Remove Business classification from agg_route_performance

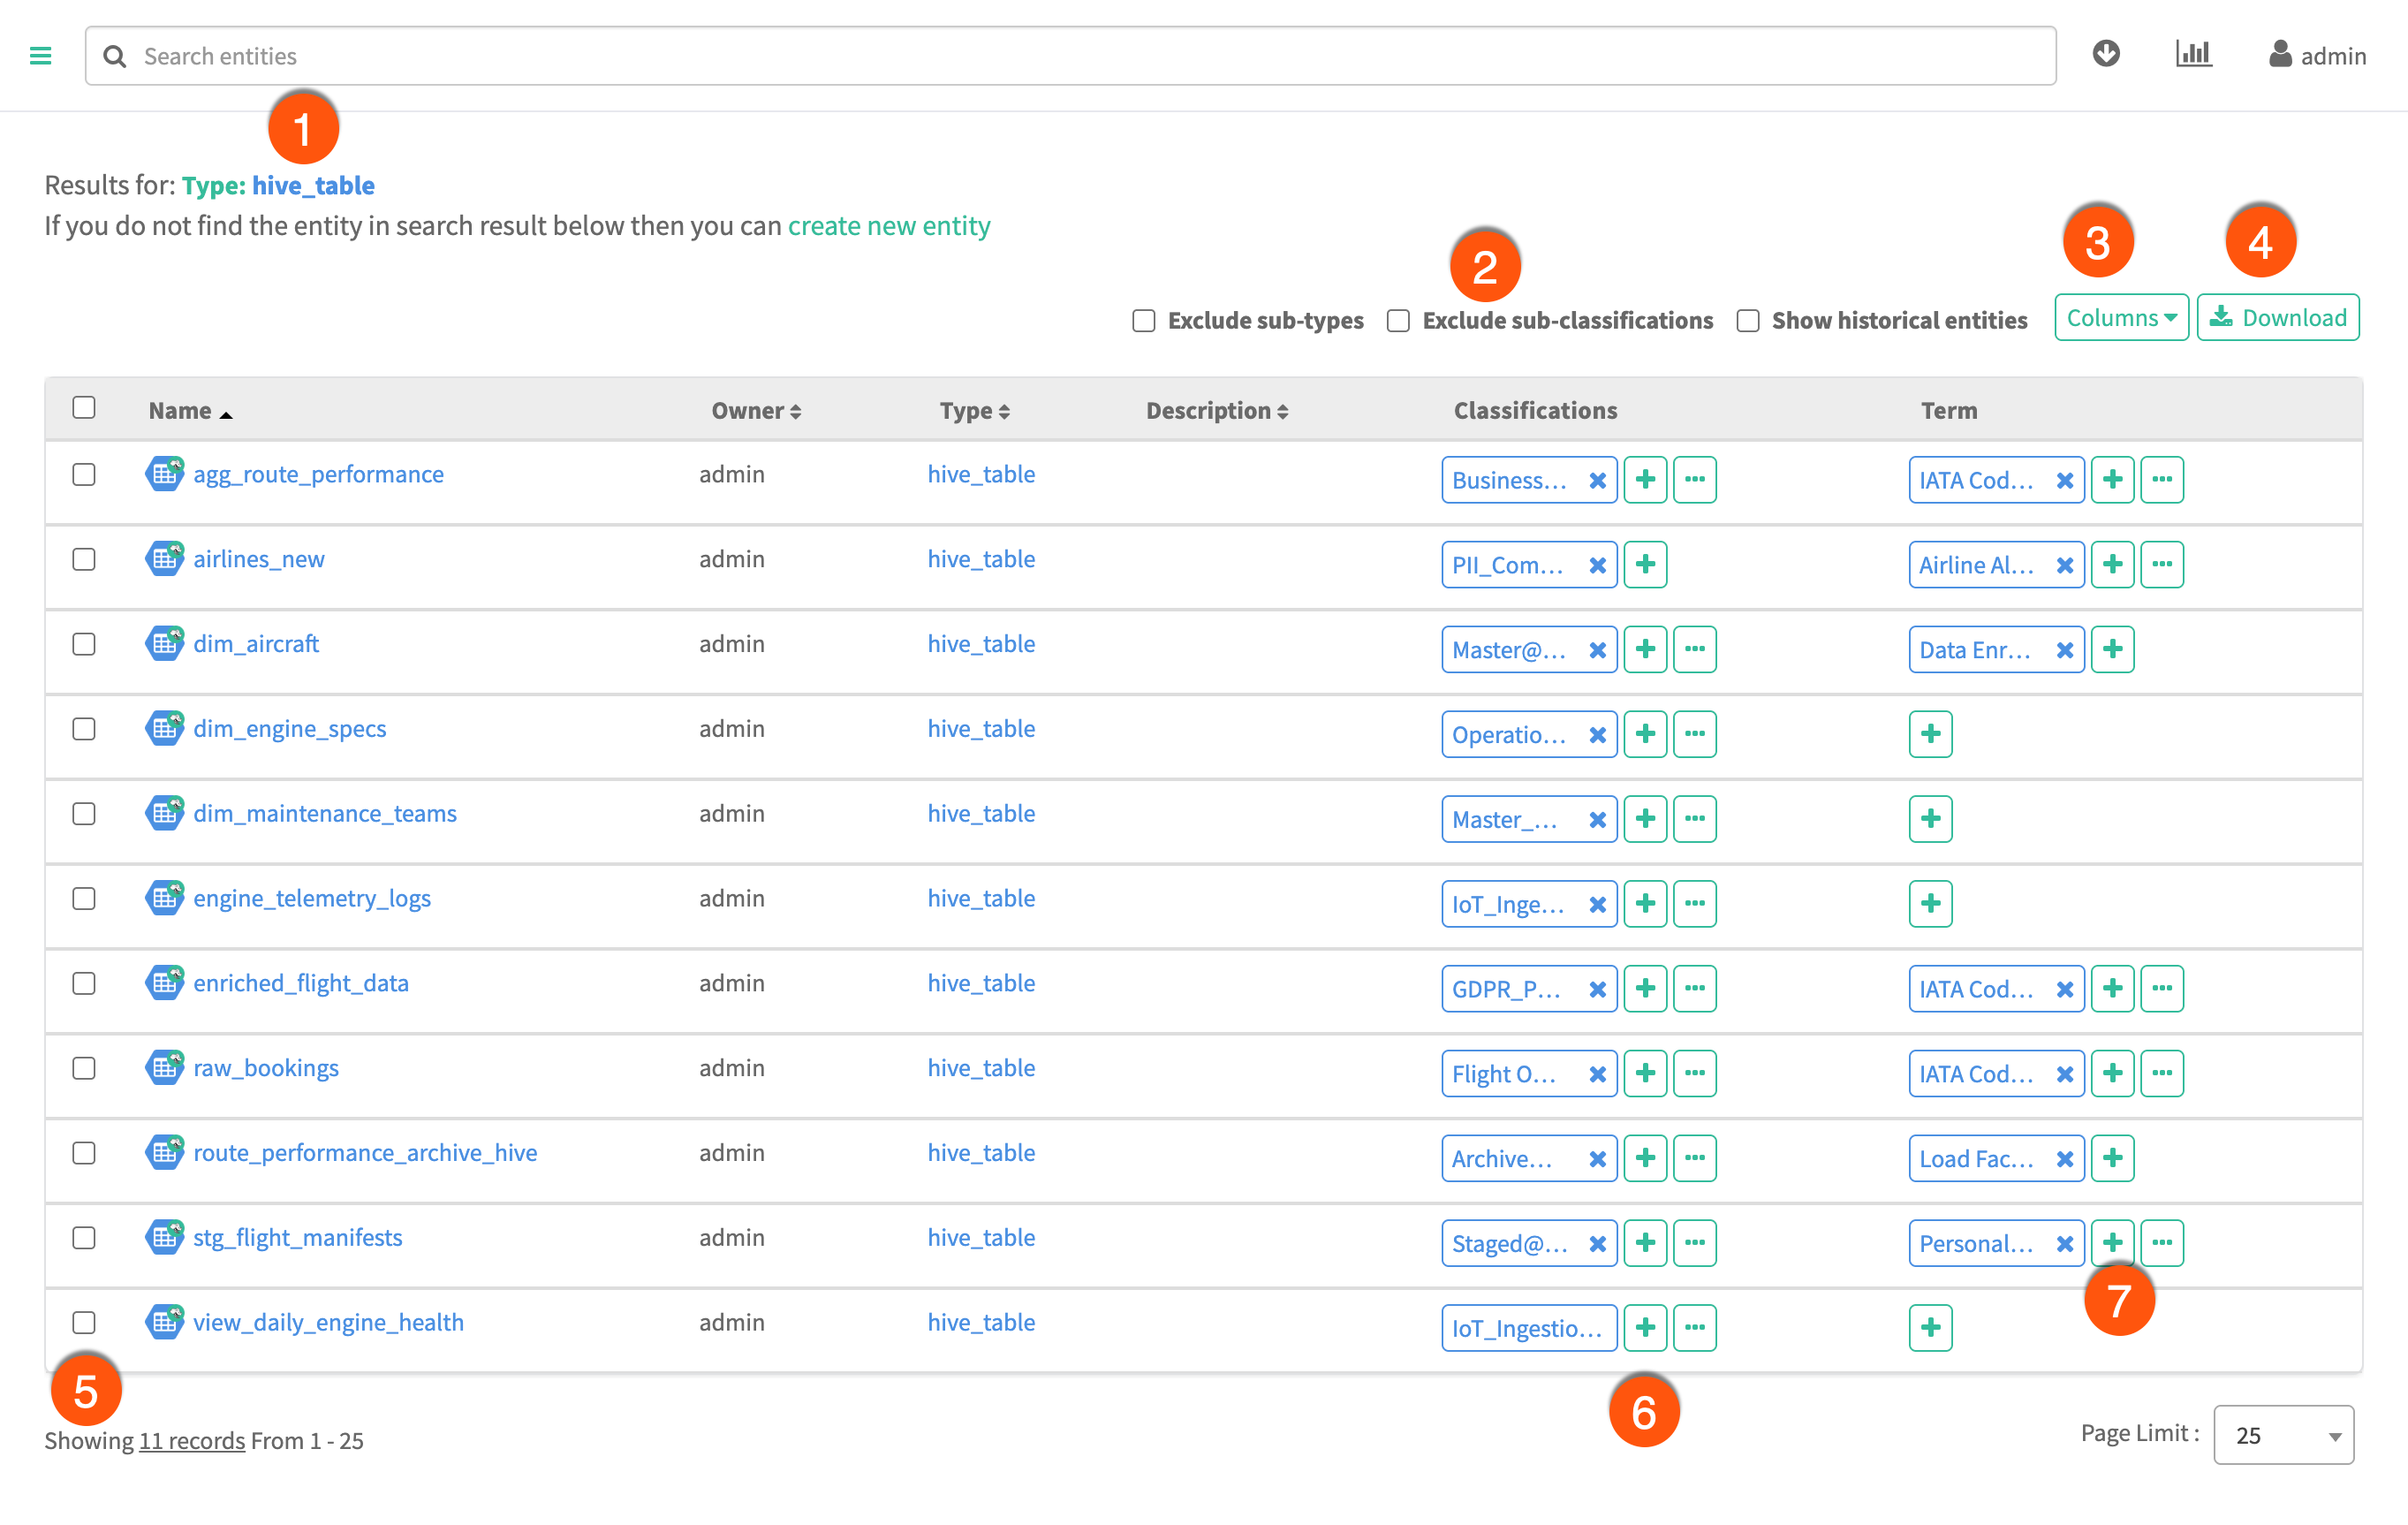tap(1597, 480)
